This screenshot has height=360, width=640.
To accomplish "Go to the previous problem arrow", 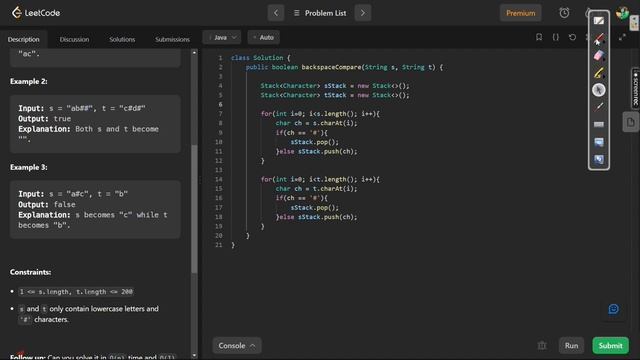I will [x=276, y=13].
